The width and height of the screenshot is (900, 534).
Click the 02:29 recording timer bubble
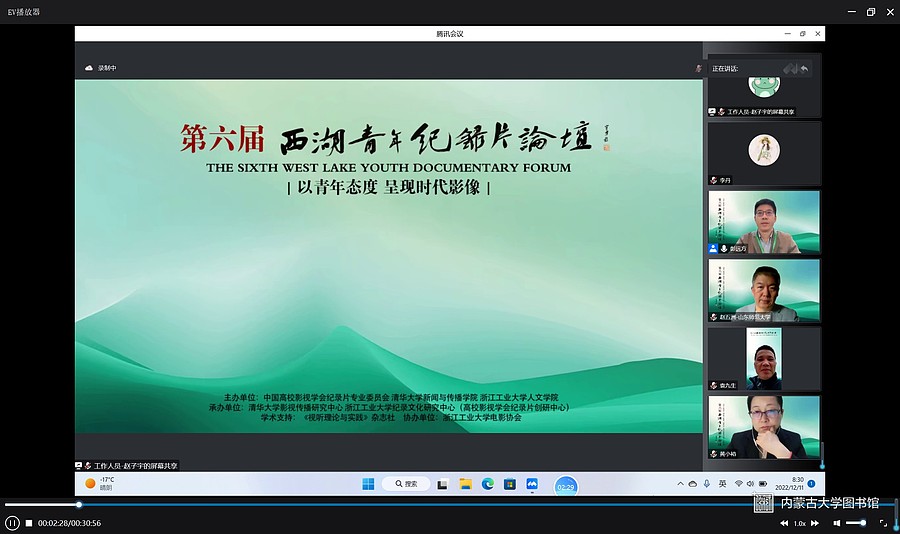565,487
